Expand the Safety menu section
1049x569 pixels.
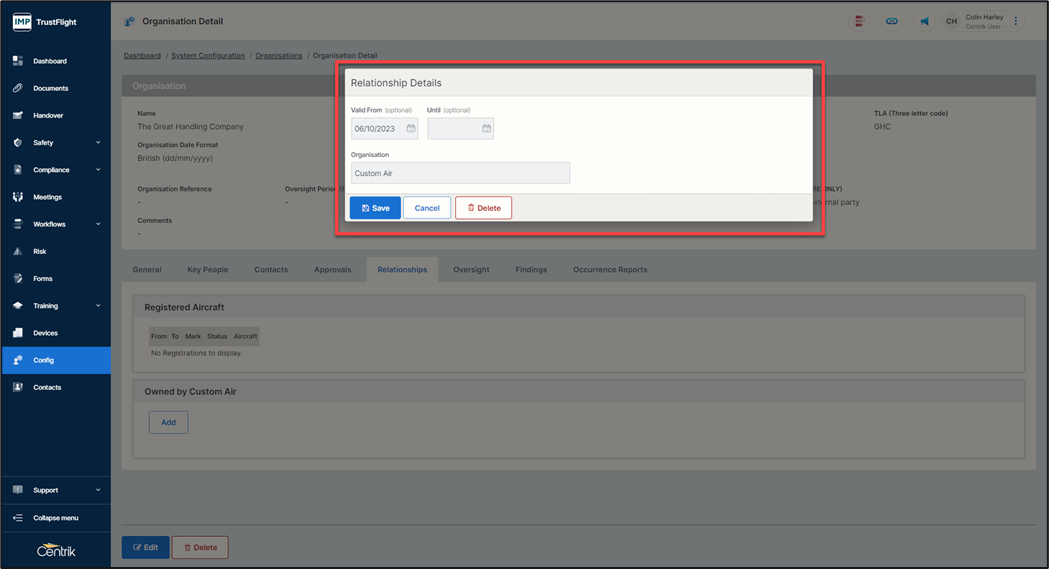[x=98, y=143]
